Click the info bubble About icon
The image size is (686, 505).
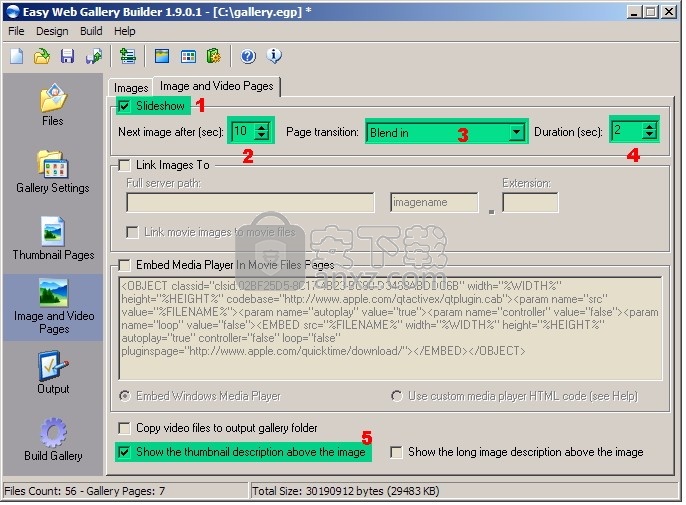pos(274,56)
